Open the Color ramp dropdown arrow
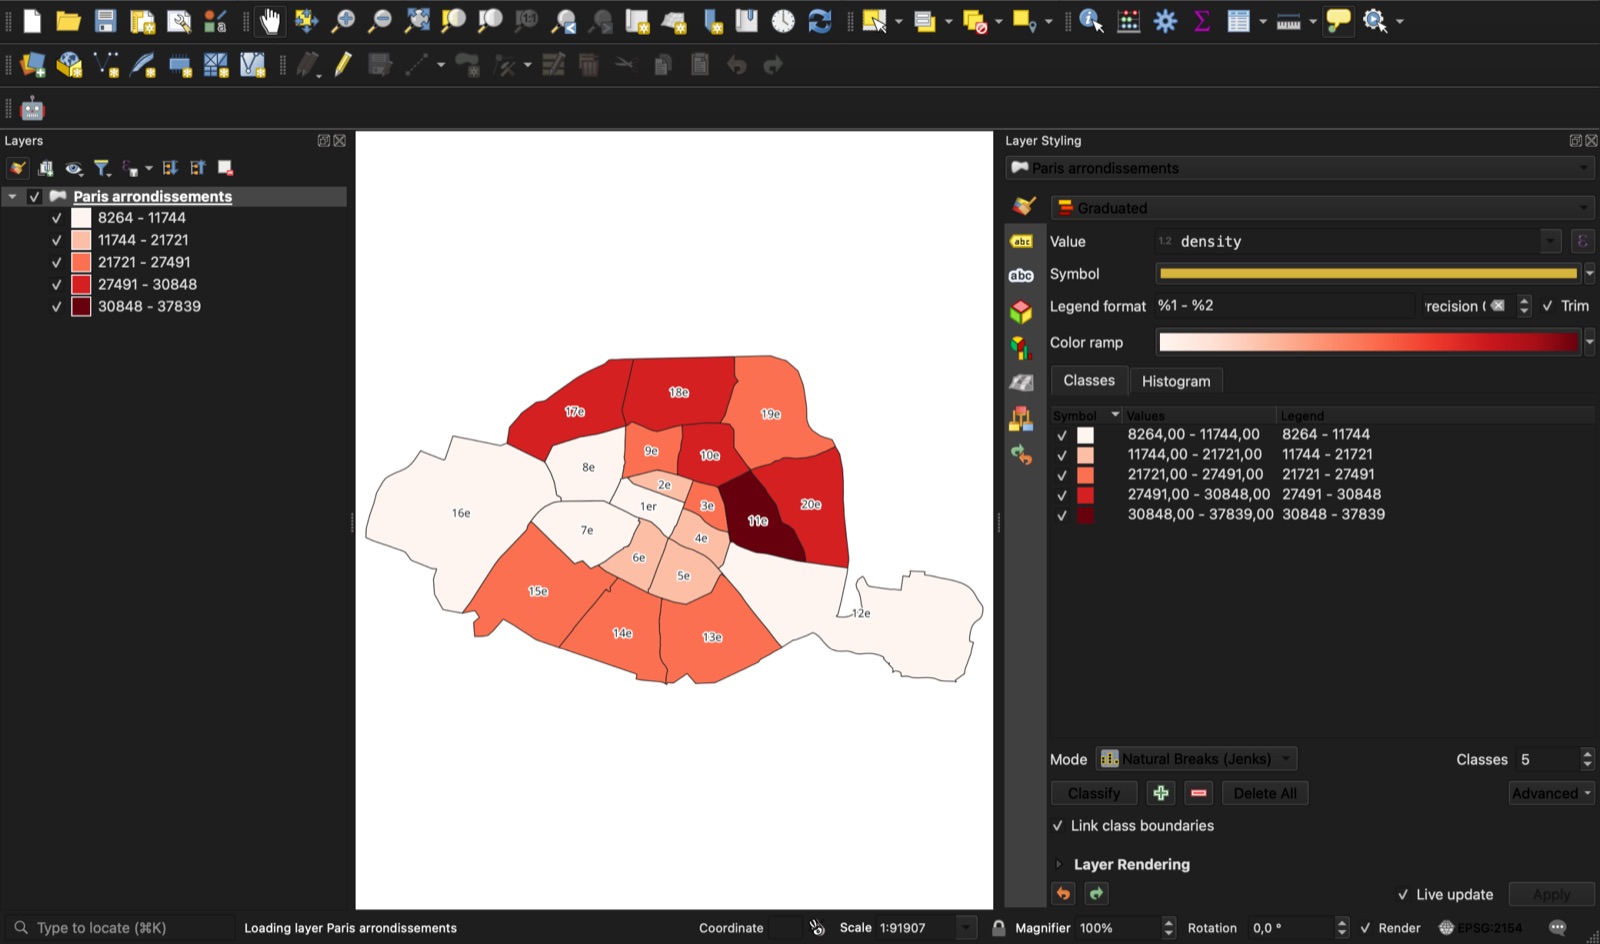The width and height of the screenshot is (1600, 944). click(1589, 342)
